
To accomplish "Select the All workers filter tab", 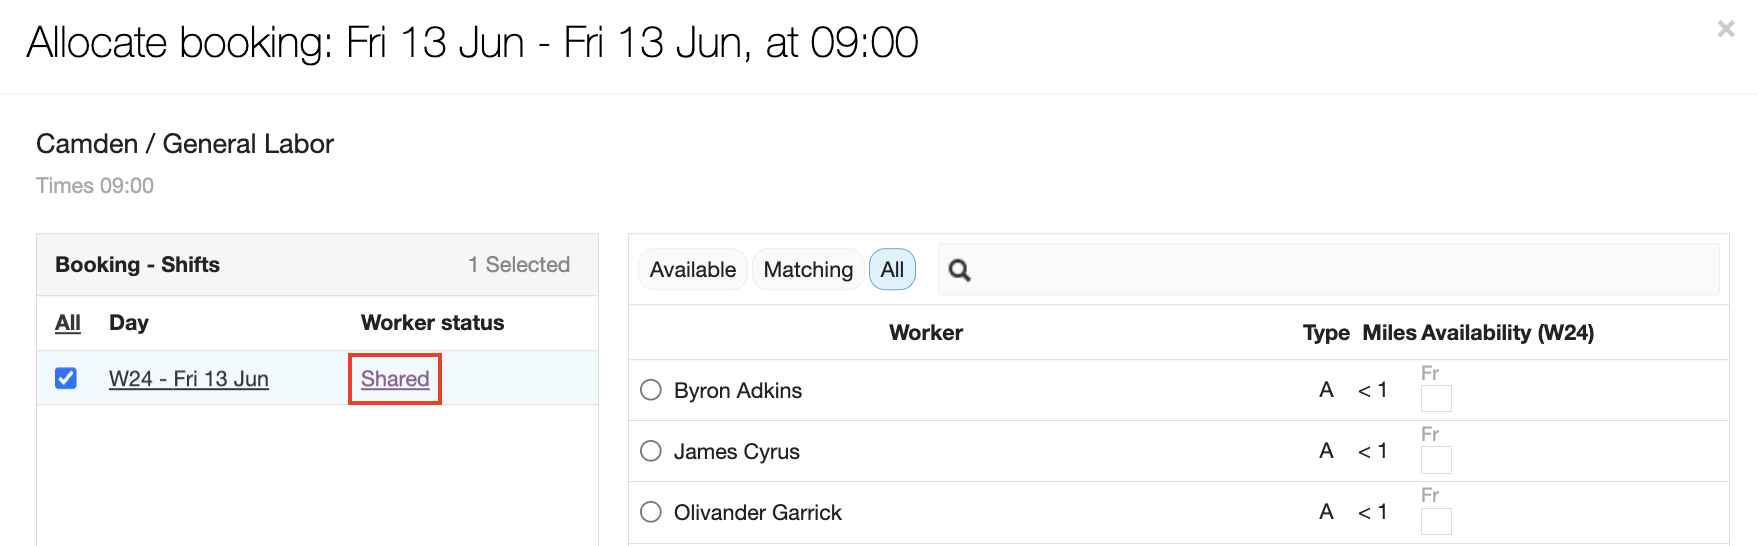I will click(x=892, y=270).
